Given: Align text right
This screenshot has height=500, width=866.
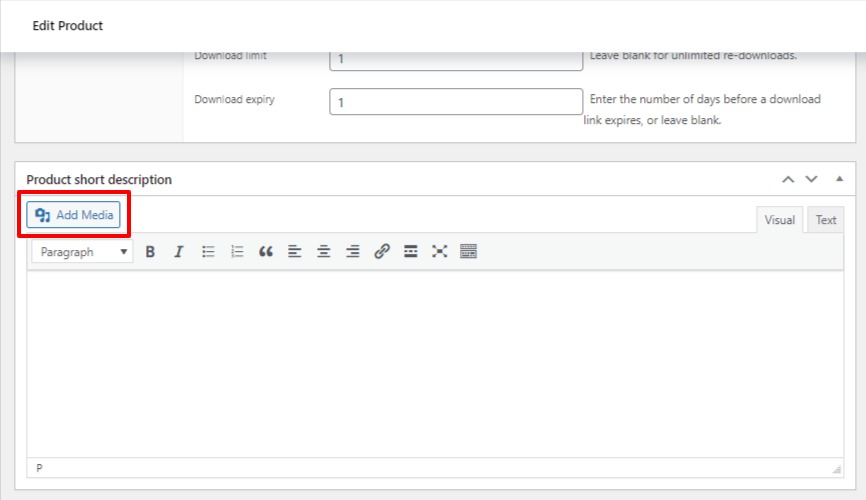Looking at the screenshot, I should point(352,252).
